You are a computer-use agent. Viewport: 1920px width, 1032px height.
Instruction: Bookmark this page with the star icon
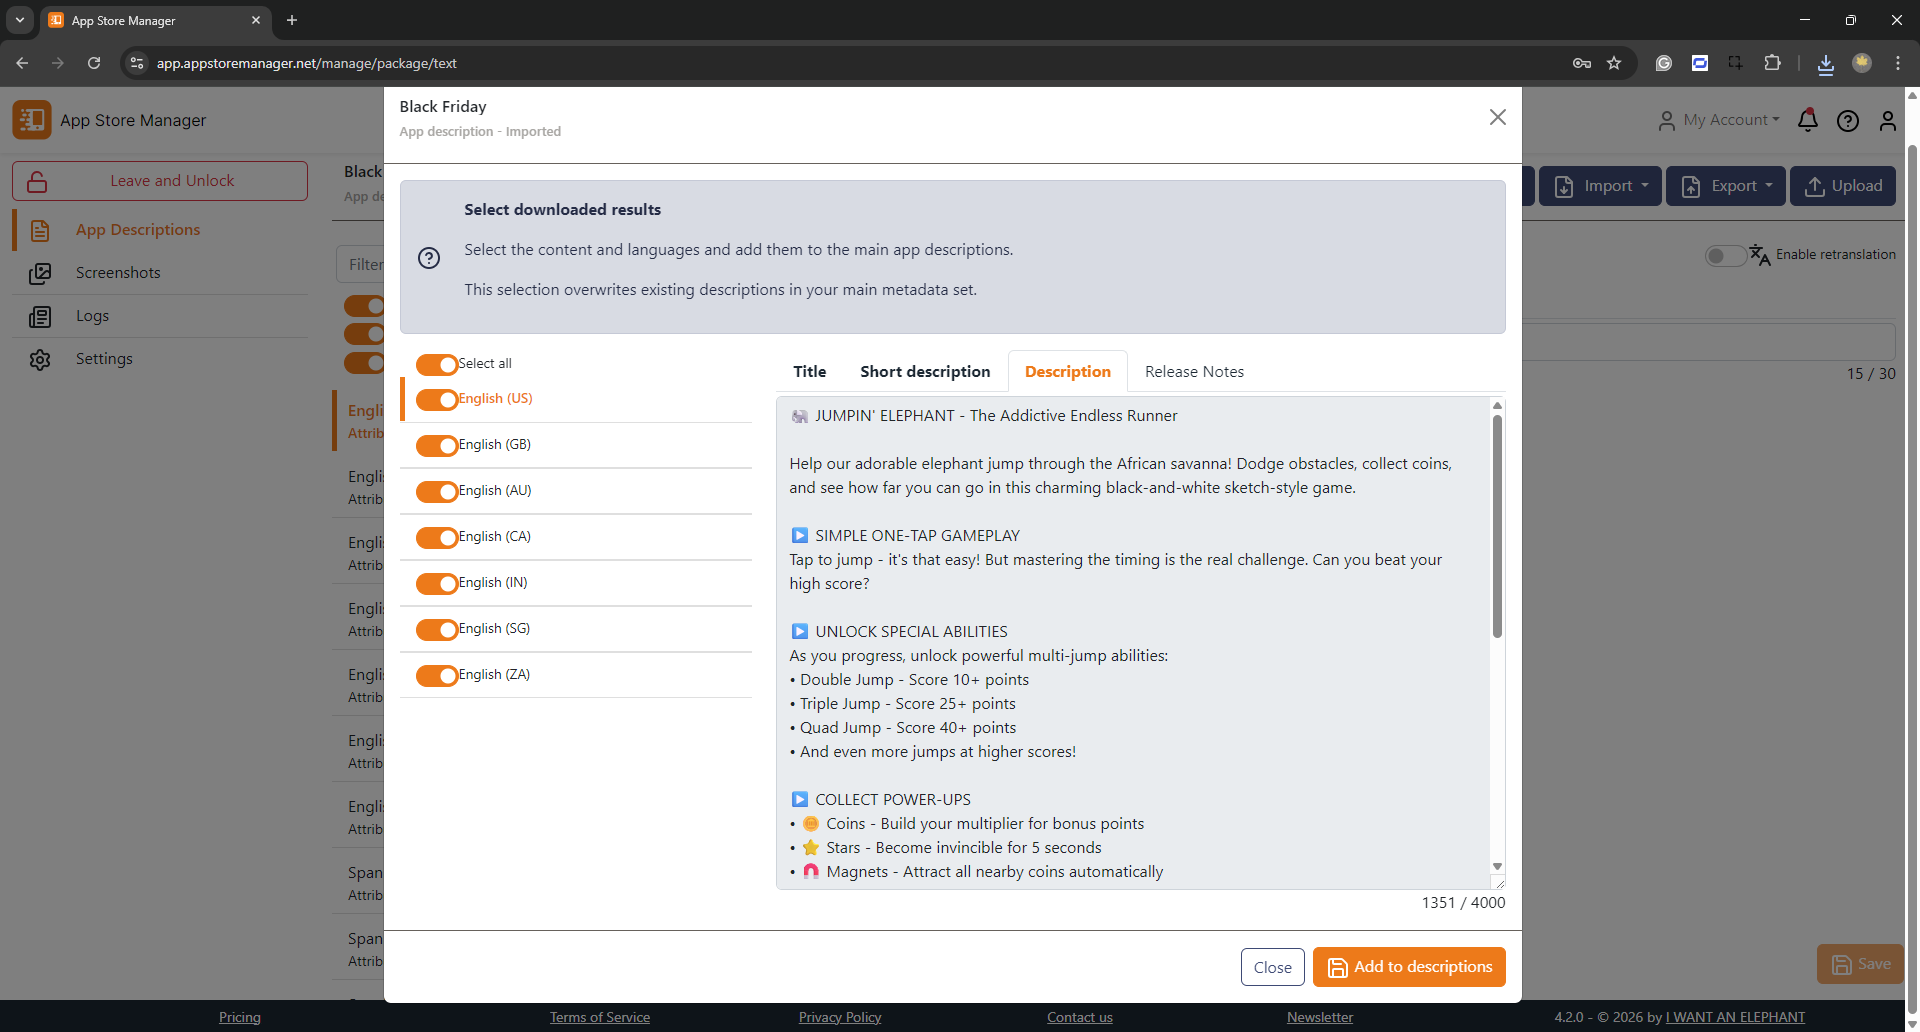click(1613, 63)
